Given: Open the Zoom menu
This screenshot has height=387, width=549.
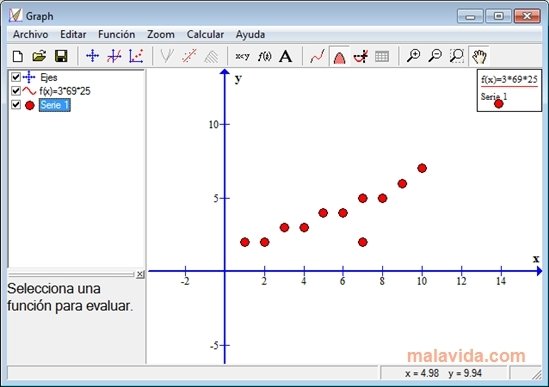Looking at the screenshot, I should point(161,34).
